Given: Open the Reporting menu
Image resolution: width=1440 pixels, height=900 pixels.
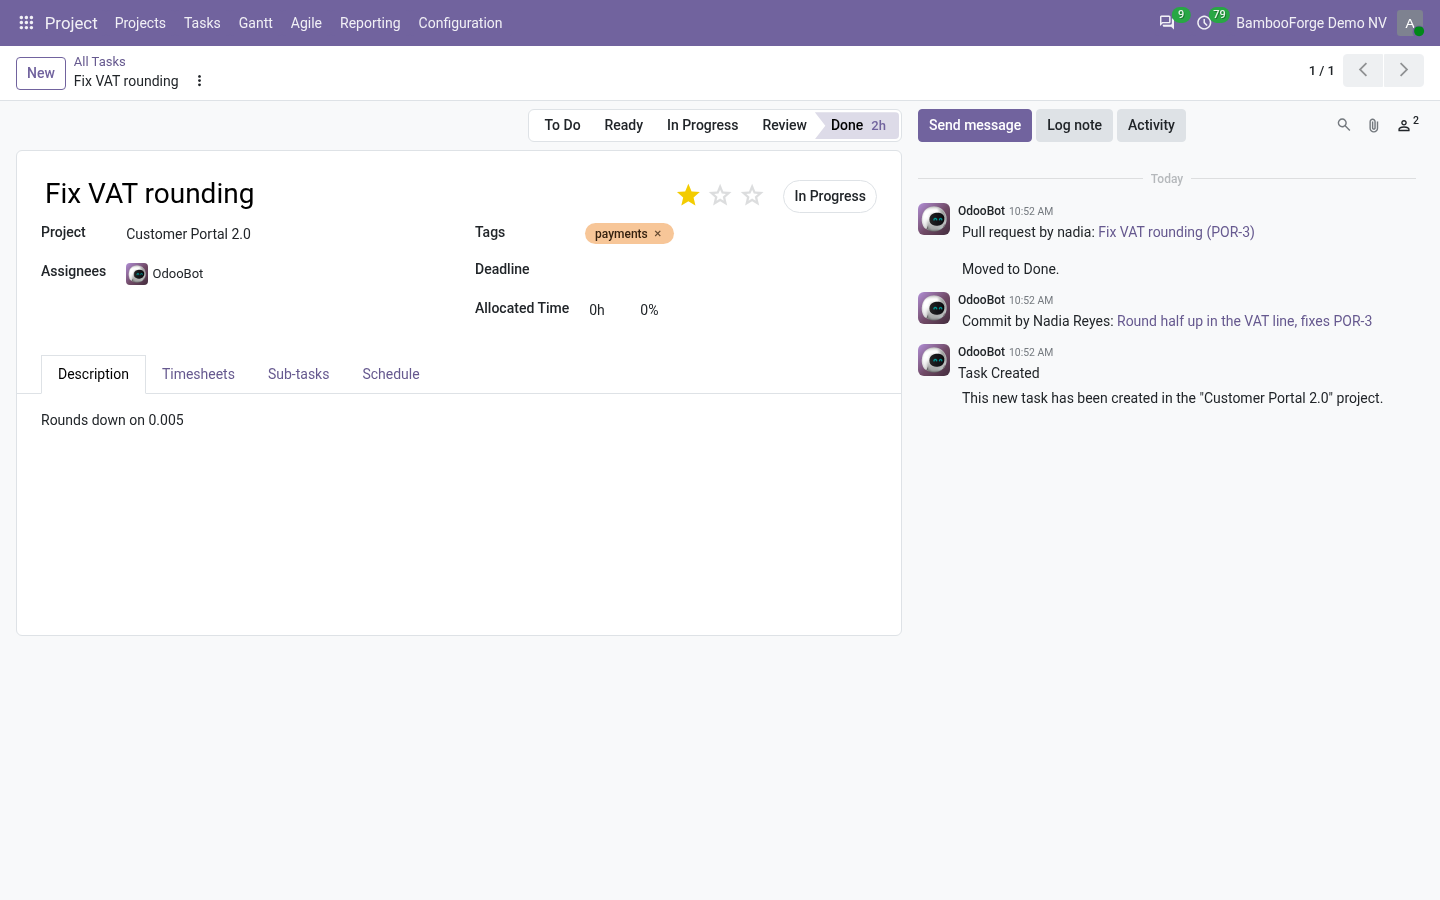Looking at the screenshot, I should [x=370, y=23].
